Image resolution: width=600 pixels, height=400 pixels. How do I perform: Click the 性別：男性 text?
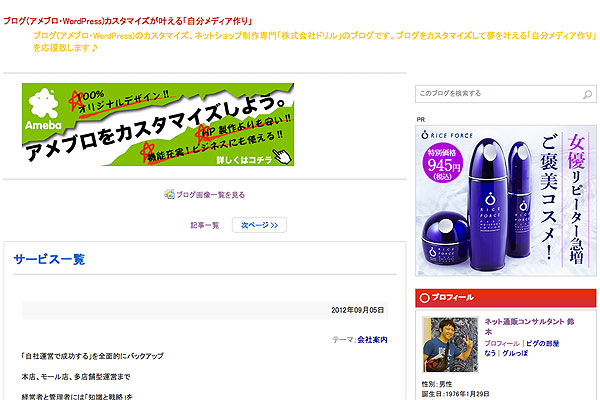(x=437, y=384)
